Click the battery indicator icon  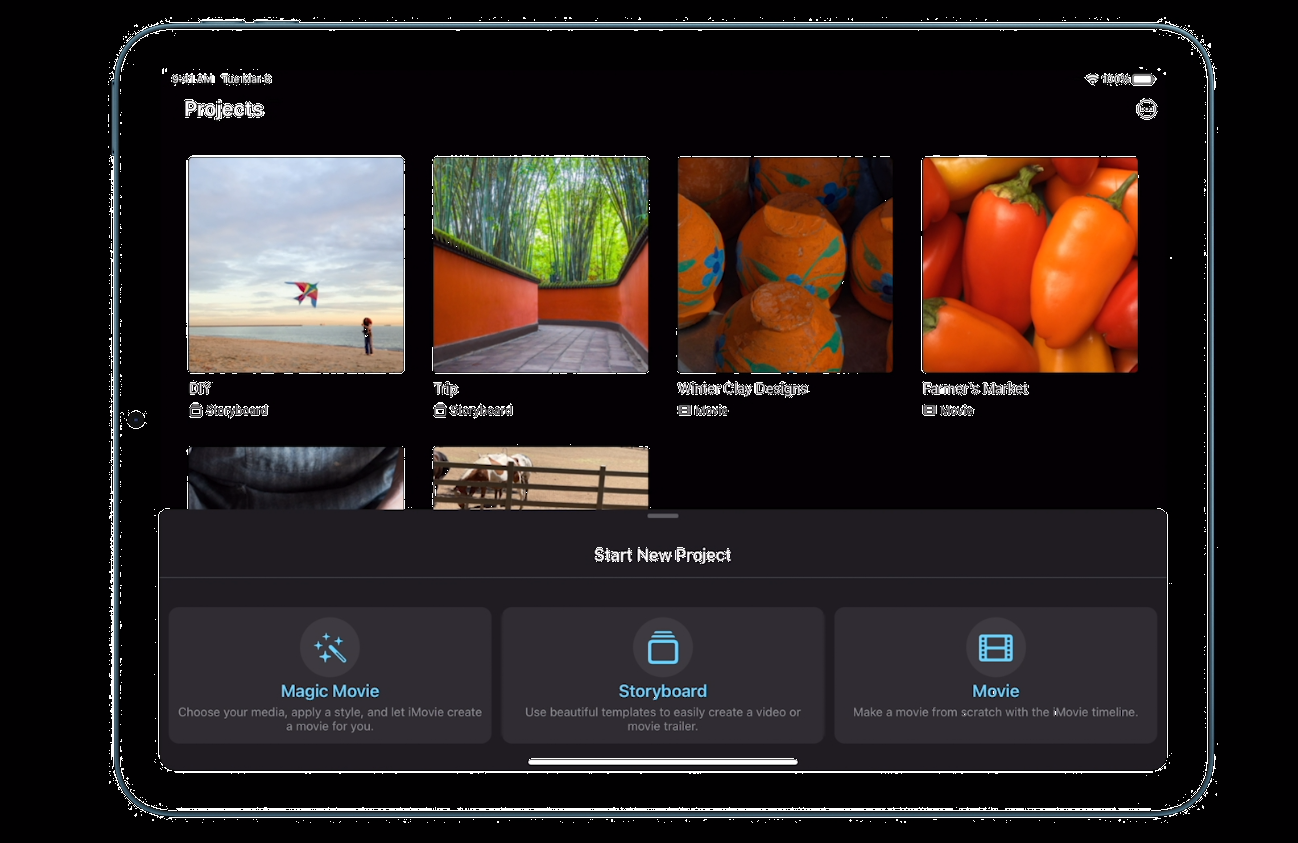1143,79
